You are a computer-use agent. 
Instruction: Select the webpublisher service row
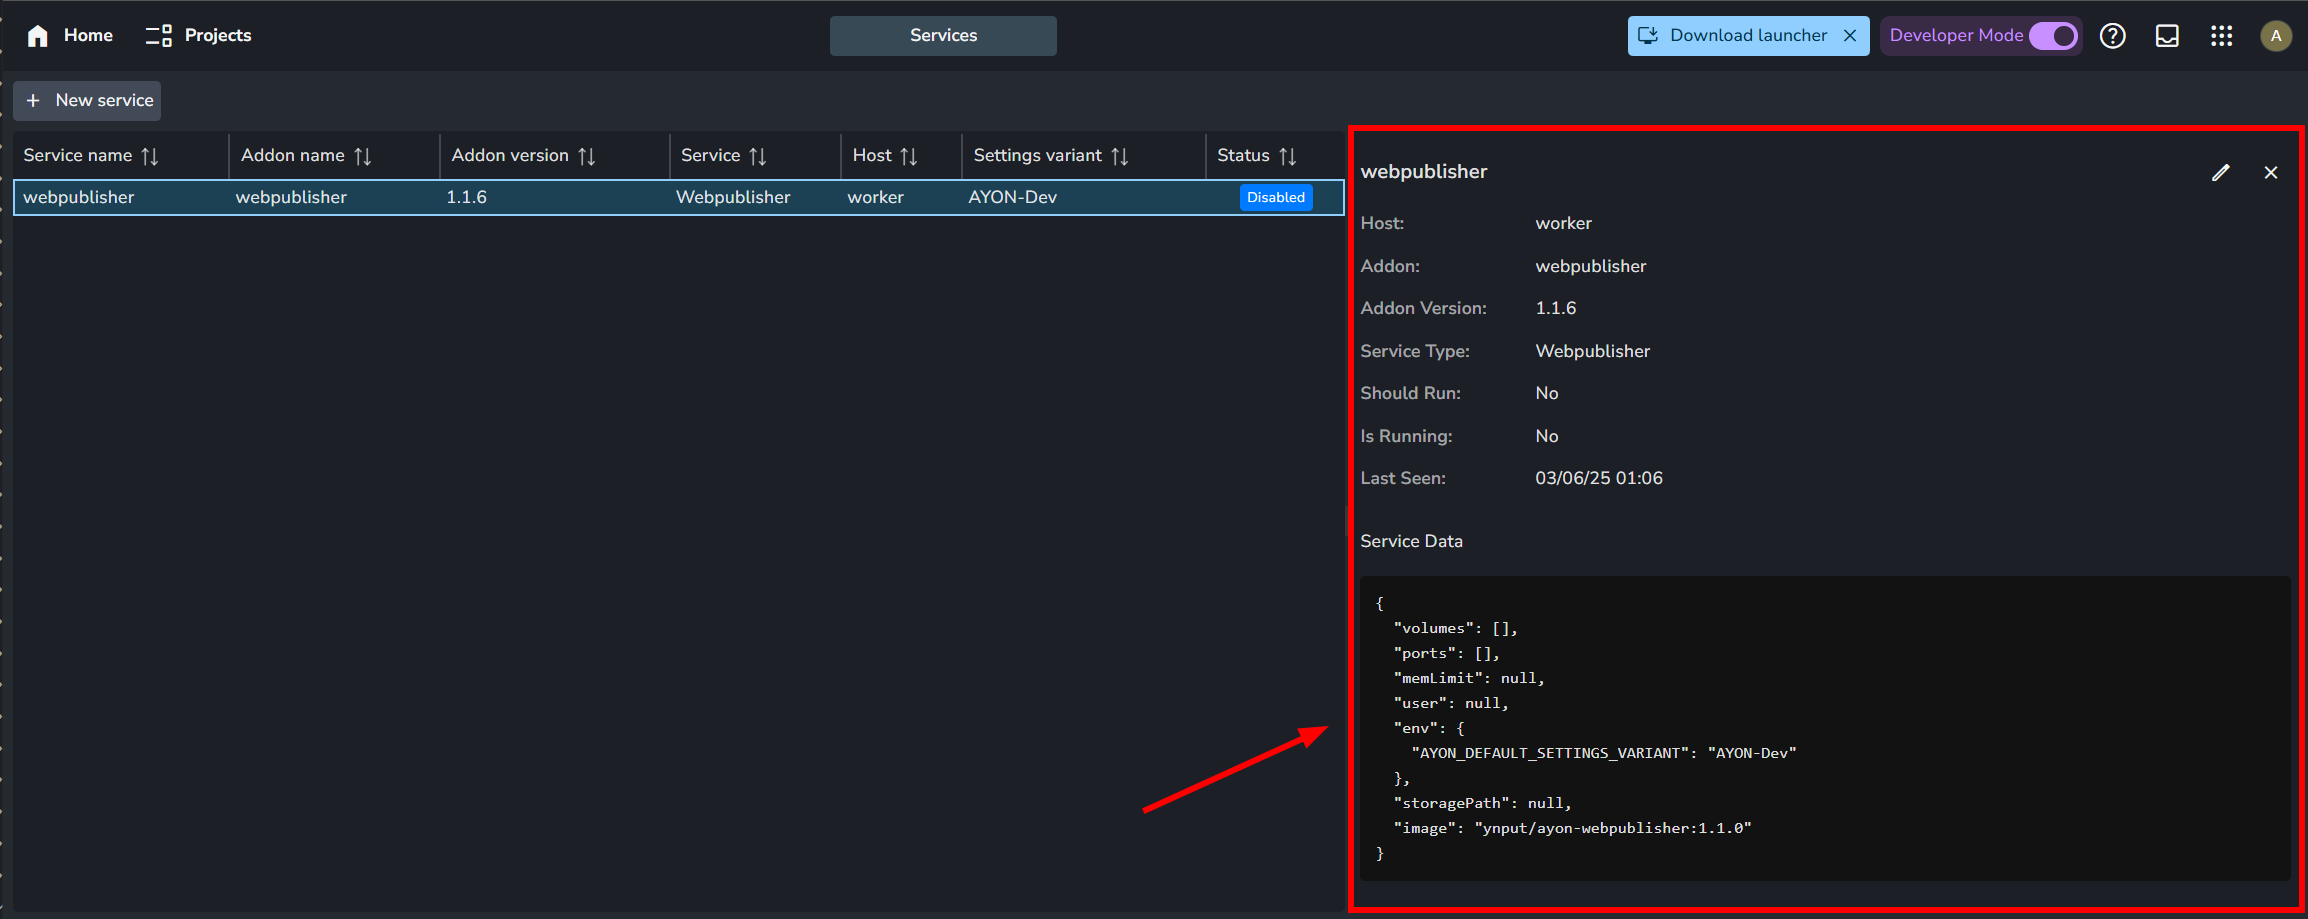(x=600, y=197)
